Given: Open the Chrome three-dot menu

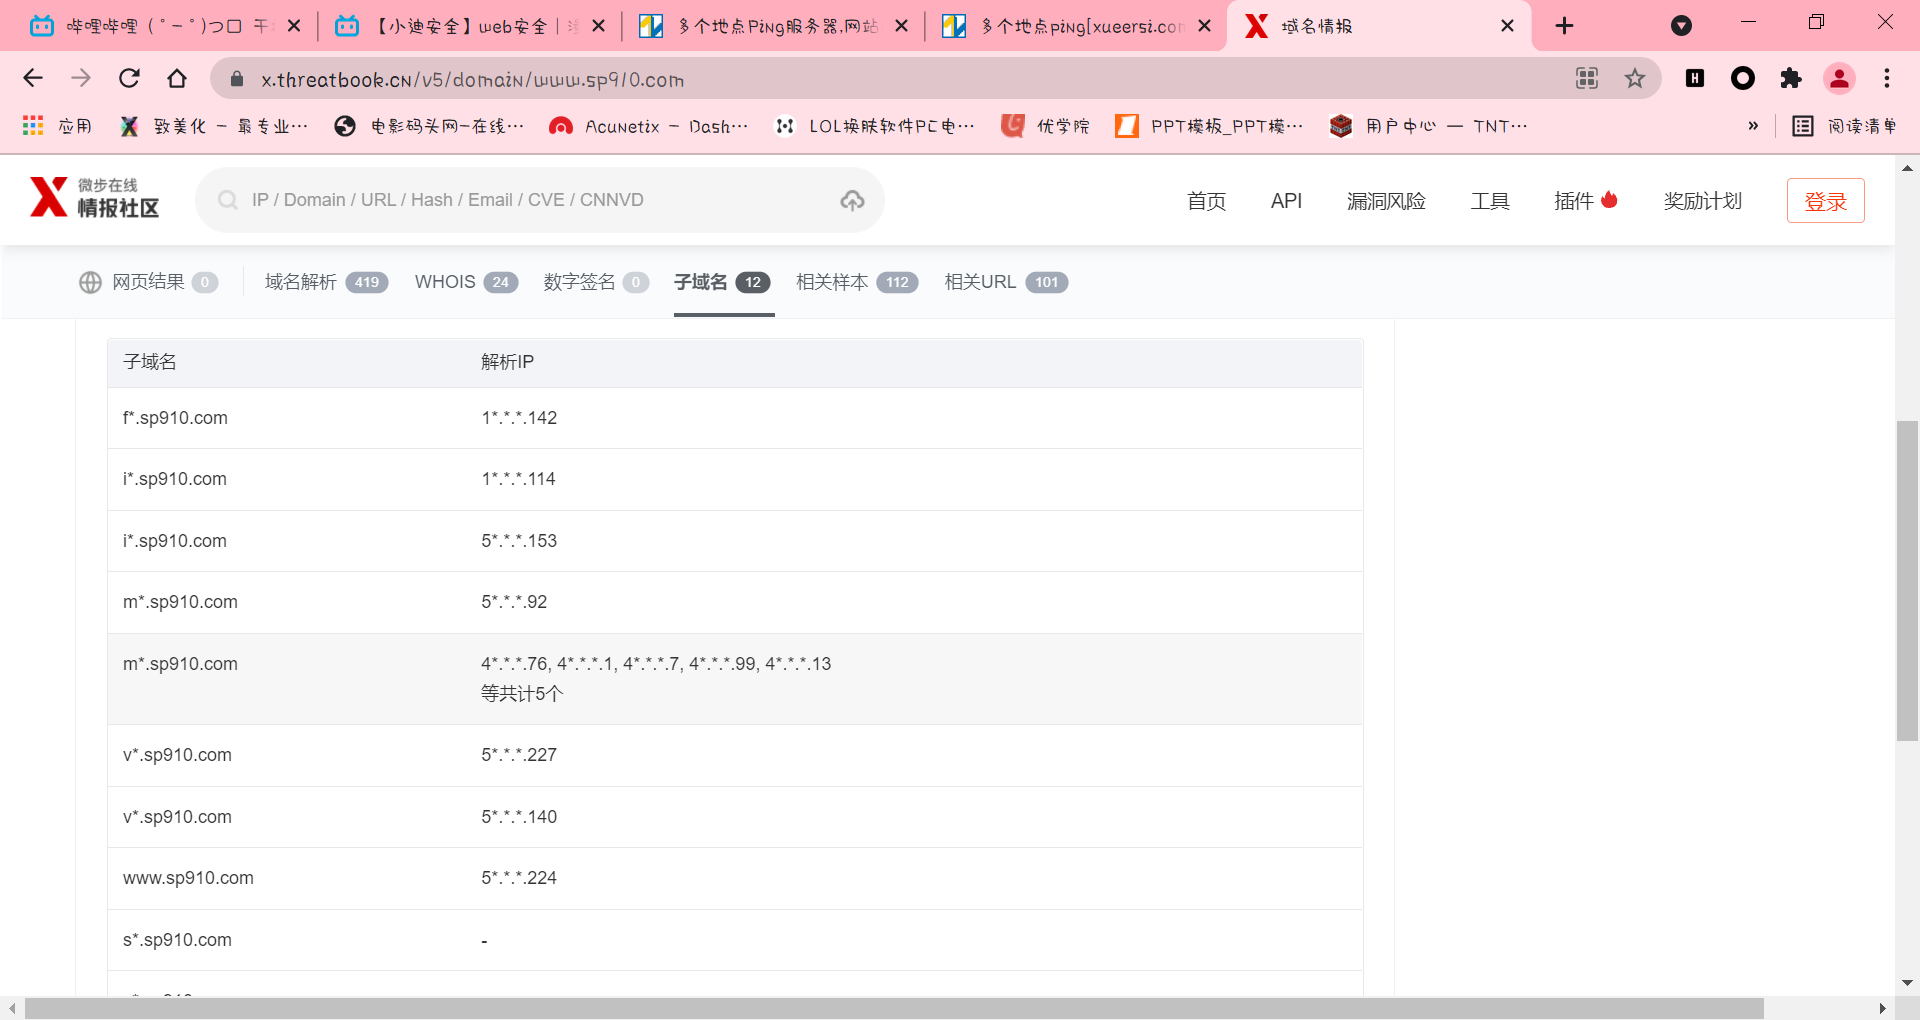Looking at the screenshot, I should tap(1886, 79).
